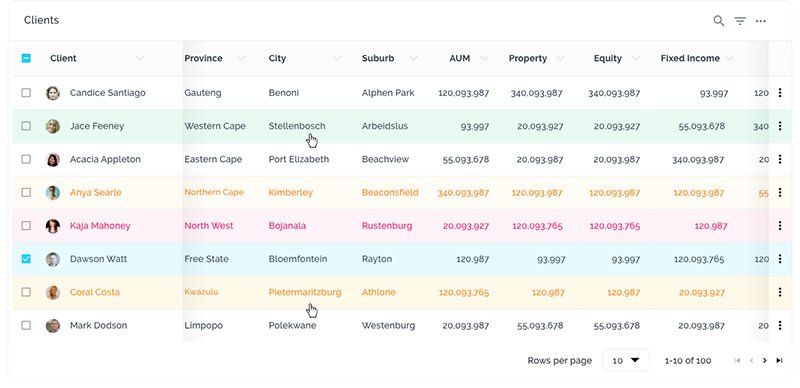Expand the Fixed Income column chevron

pyautogui.click(x=730, y=59)
